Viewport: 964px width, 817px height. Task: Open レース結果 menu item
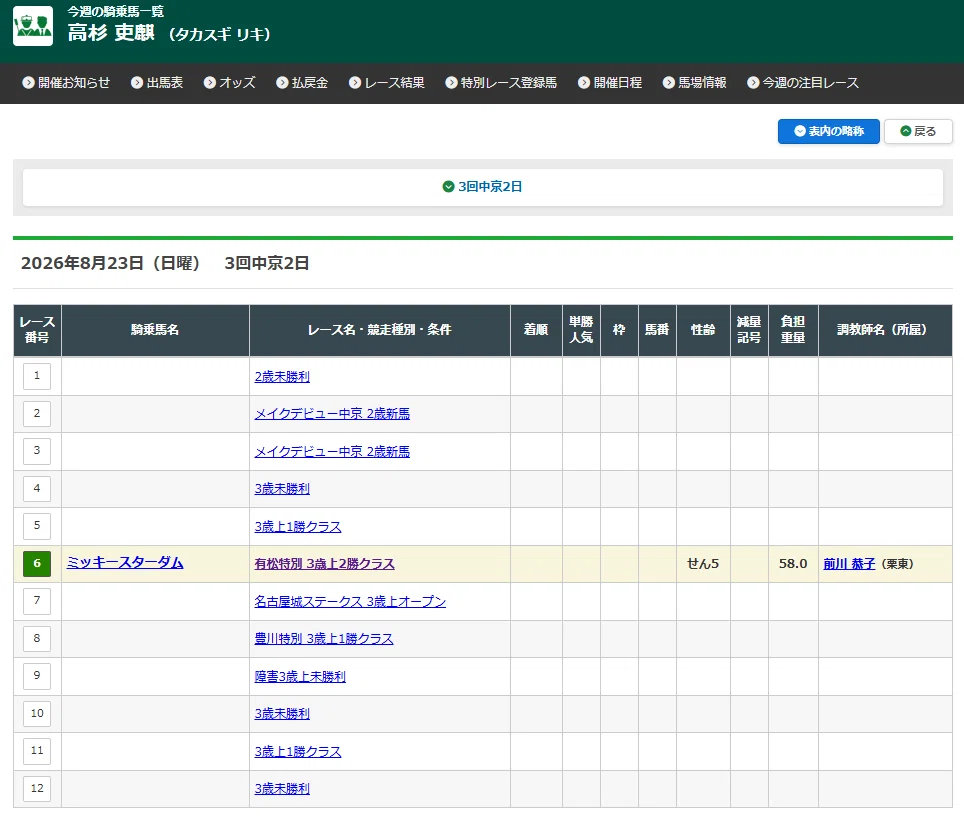386,82
